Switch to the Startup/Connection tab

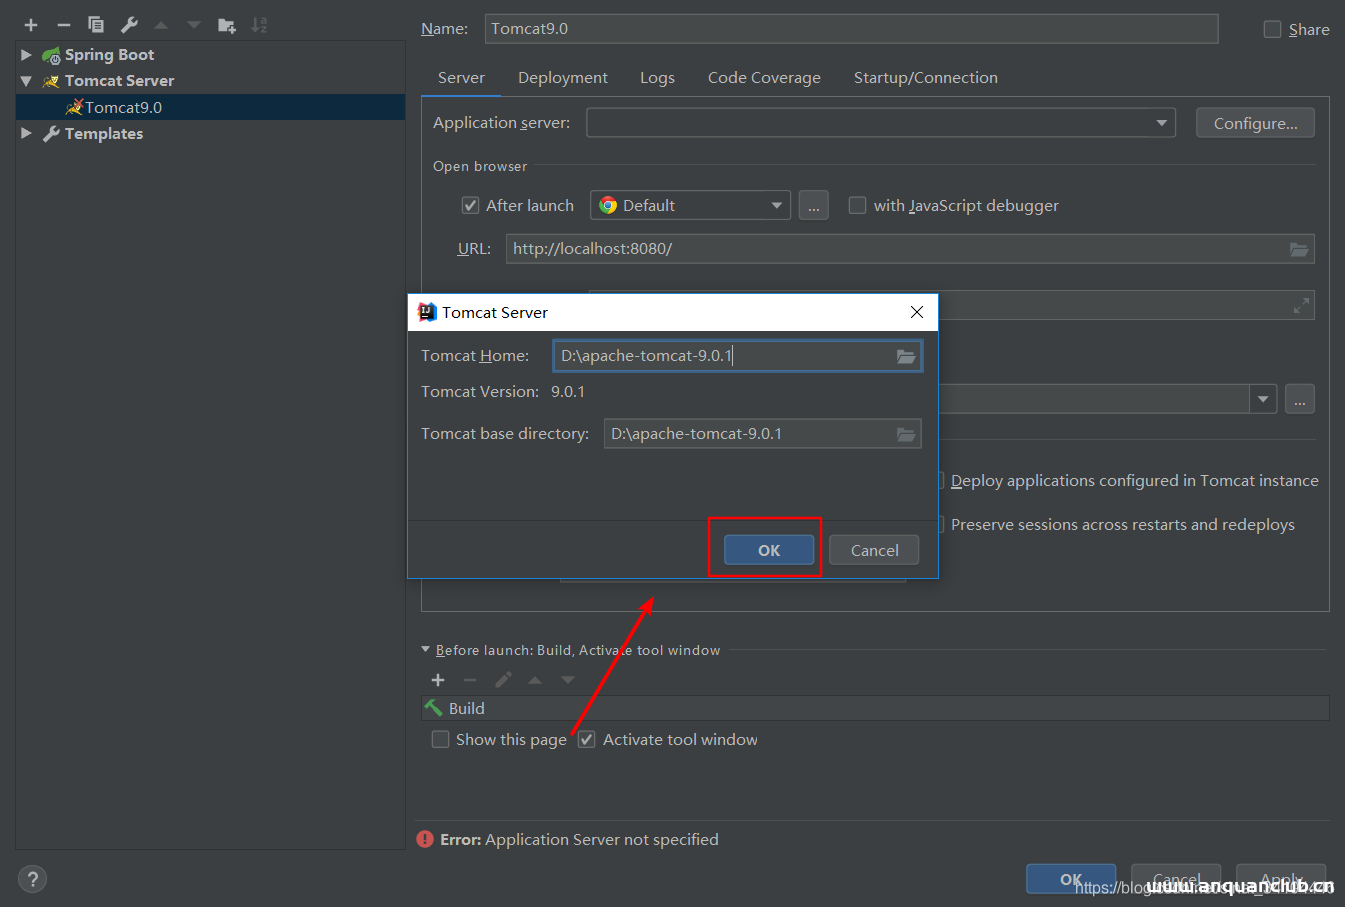925,78
